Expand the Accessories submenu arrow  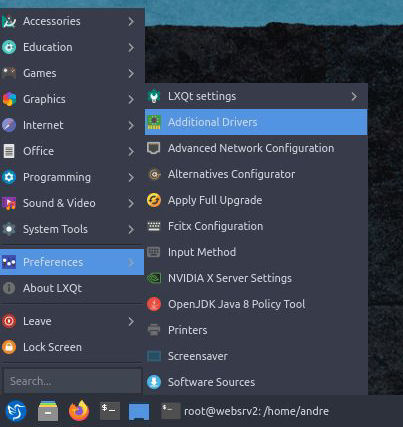[131, 22]
